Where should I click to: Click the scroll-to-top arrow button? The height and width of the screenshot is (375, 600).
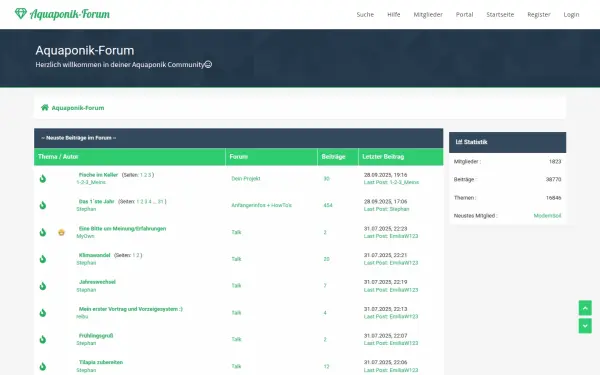[x=585, y=308]
